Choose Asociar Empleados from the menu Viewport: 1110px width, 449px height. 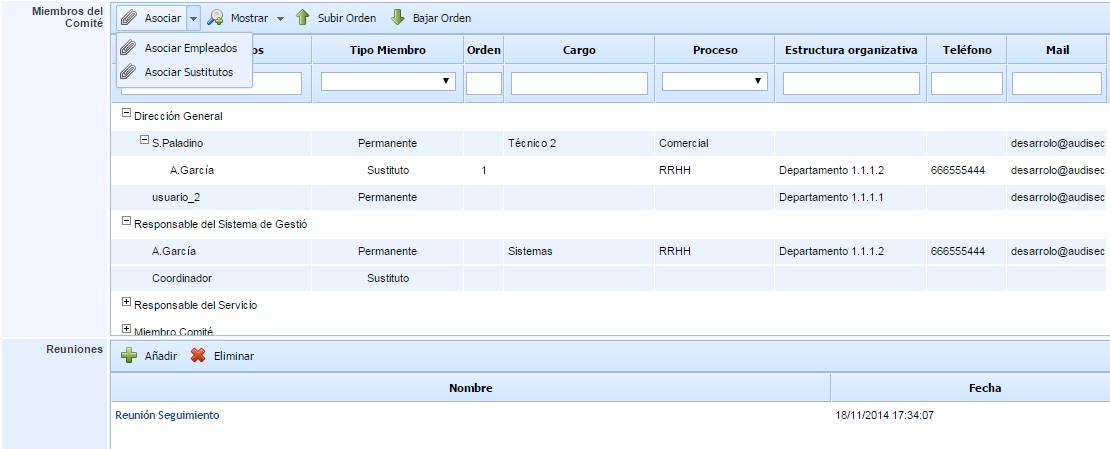click(x=190, y=48)
